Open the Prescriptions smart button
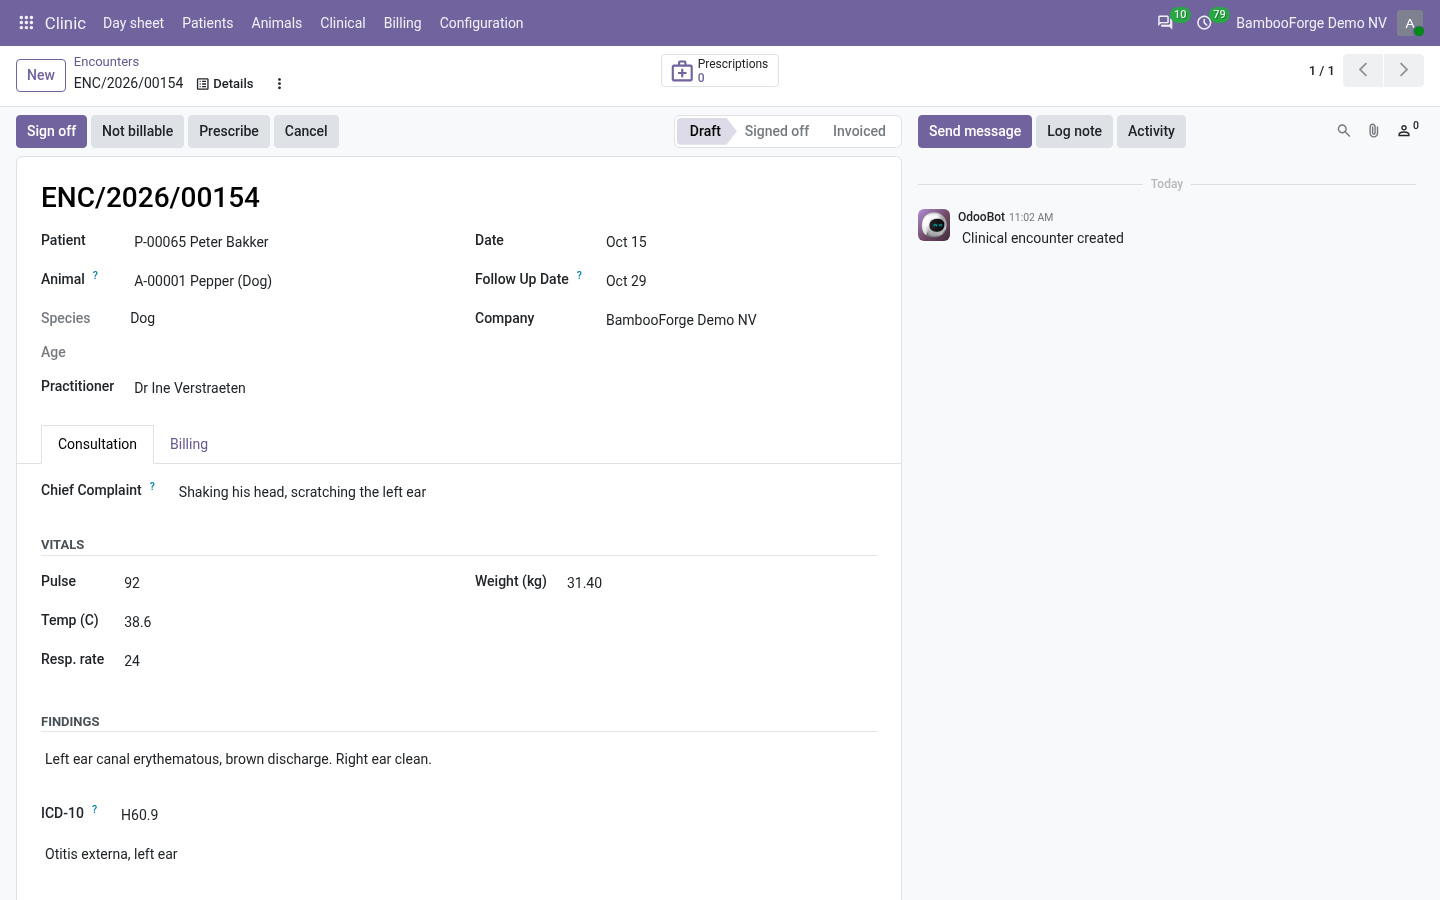The image size is (1440, 900). pyautogui.click(x=720, y=71)
